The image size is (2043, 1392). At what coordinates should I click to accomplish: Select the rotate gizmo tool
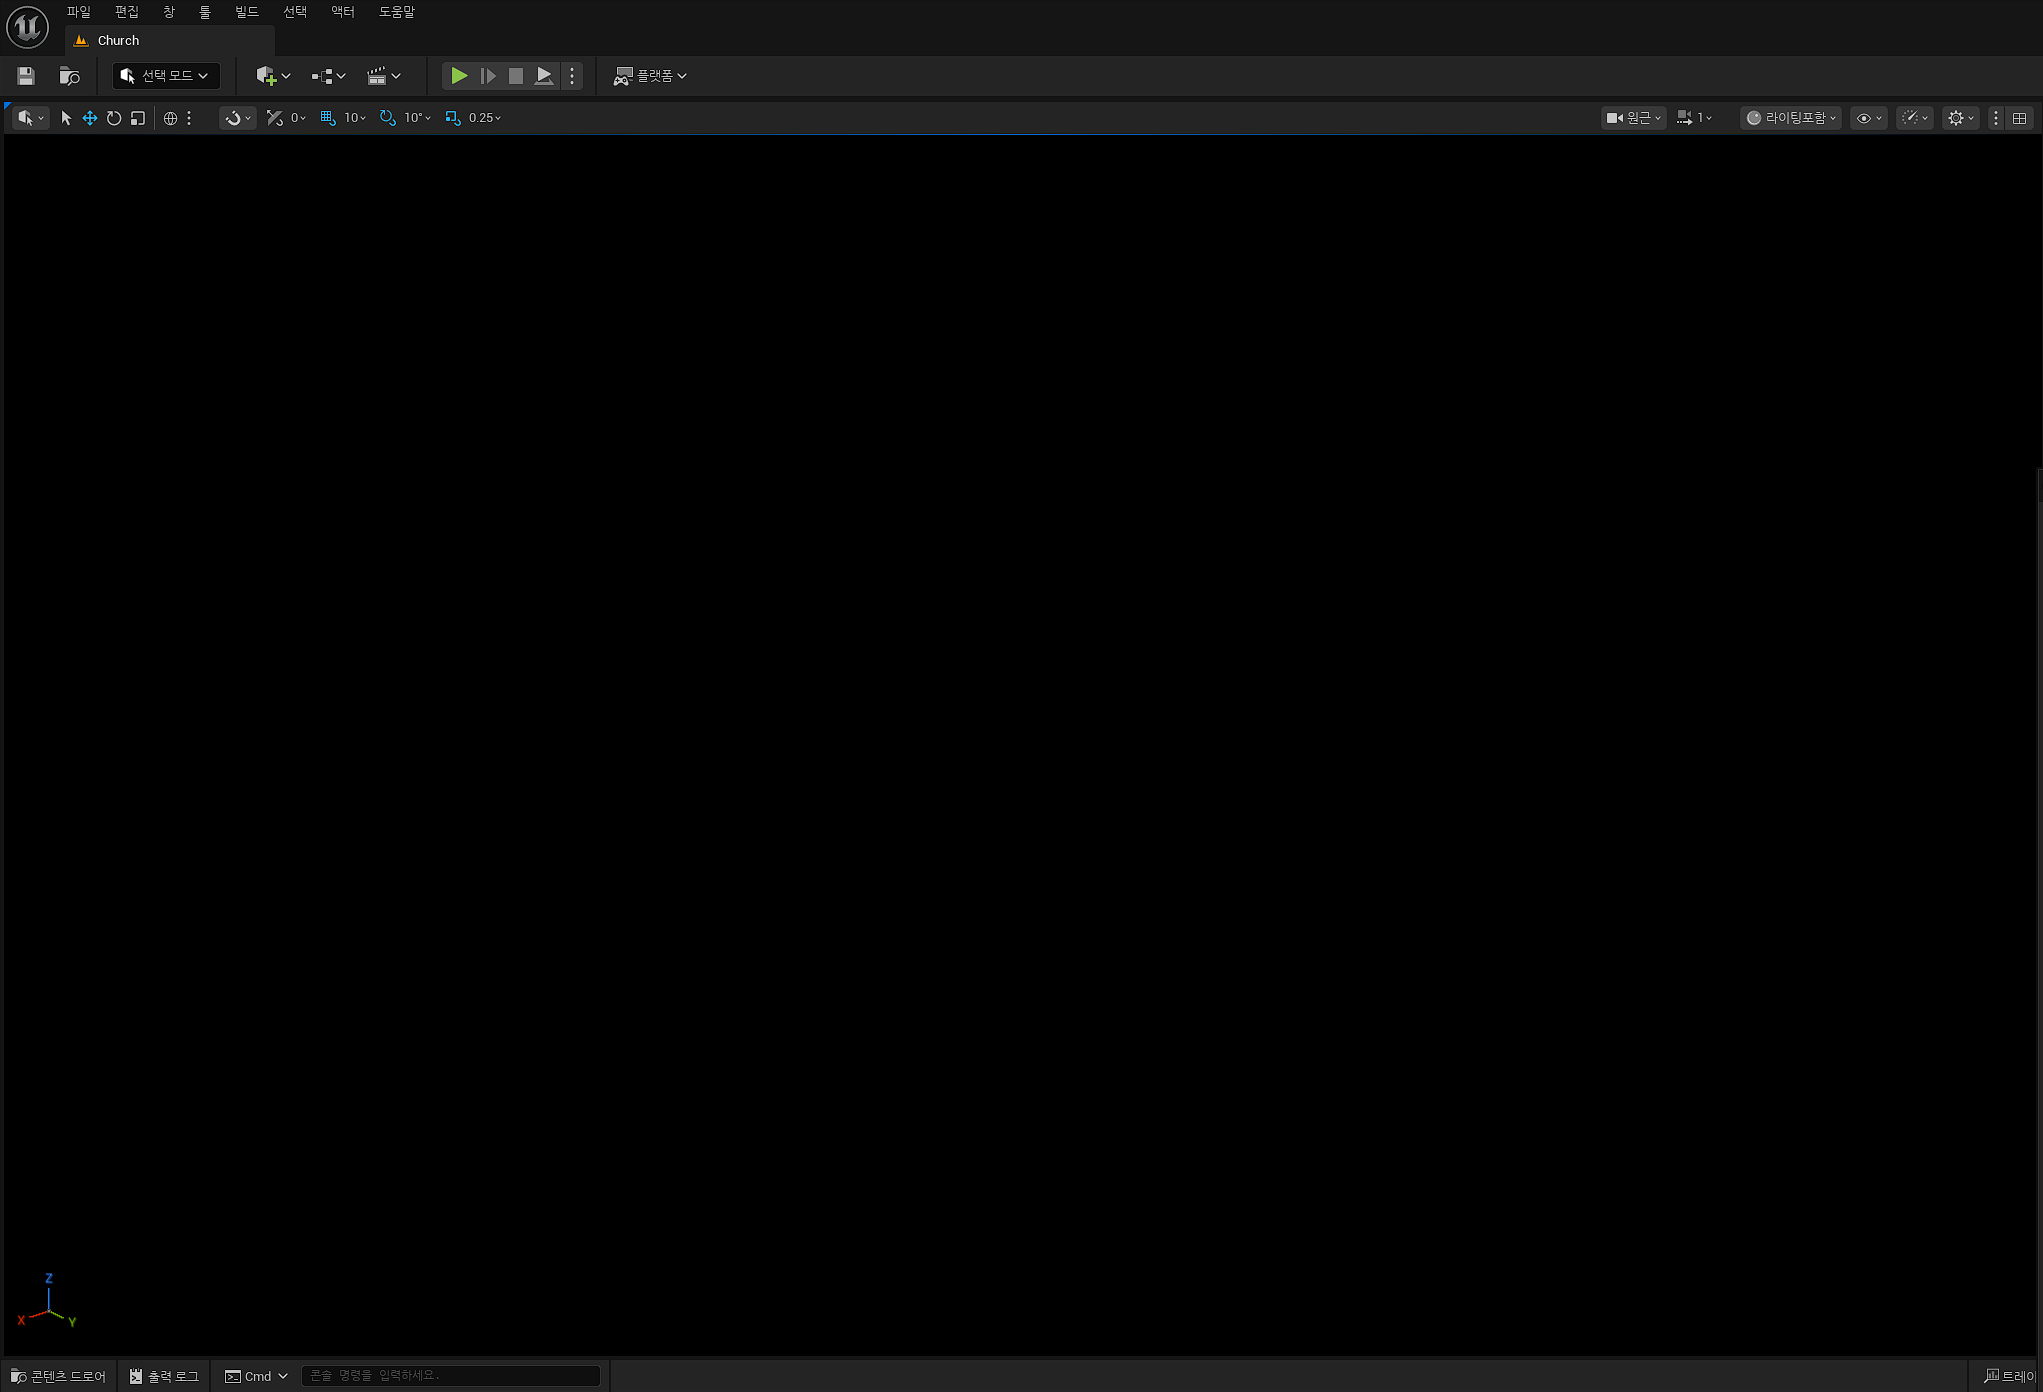pos(114,118)
